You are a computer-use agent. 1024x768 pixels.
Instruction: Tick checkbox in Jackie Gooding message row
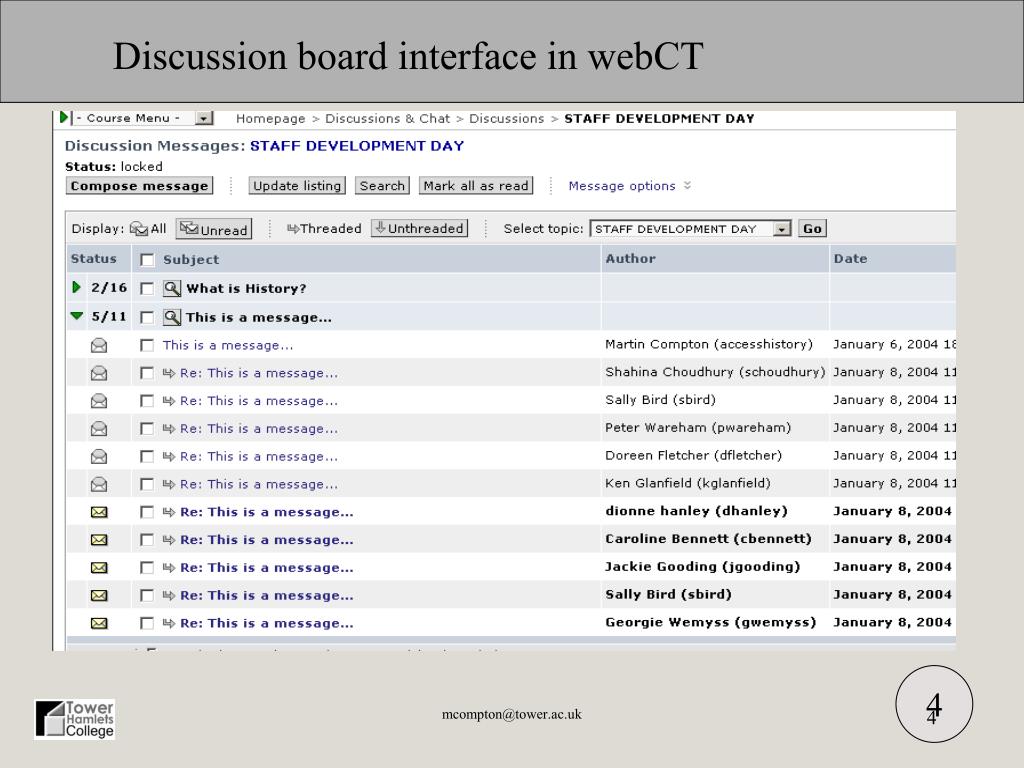(148, 568)
